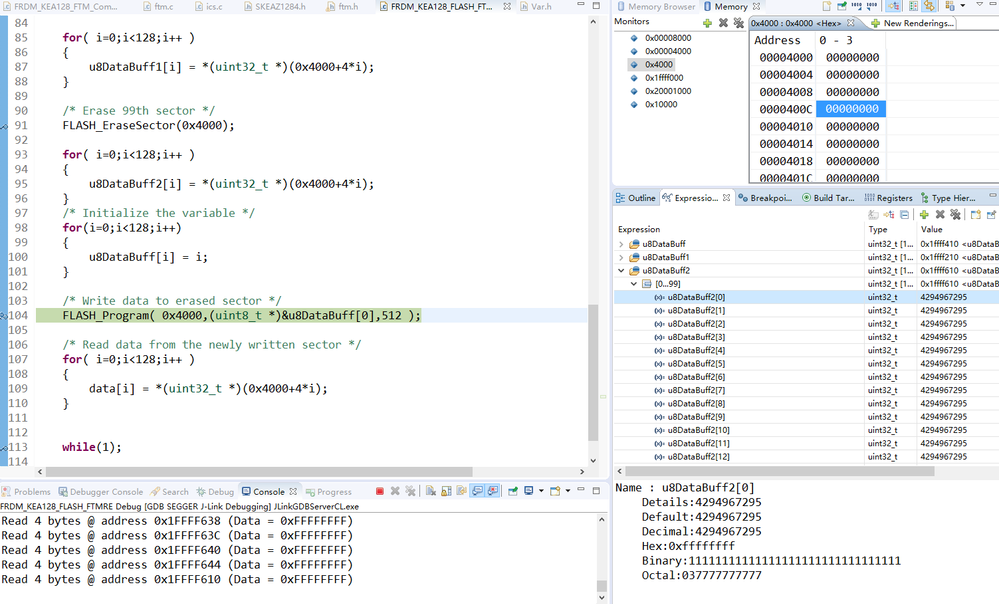The width and height of the screenshot is (999, 604).
Task: Select the 0x20001000 memory monitor
Action: coord(668,91)
